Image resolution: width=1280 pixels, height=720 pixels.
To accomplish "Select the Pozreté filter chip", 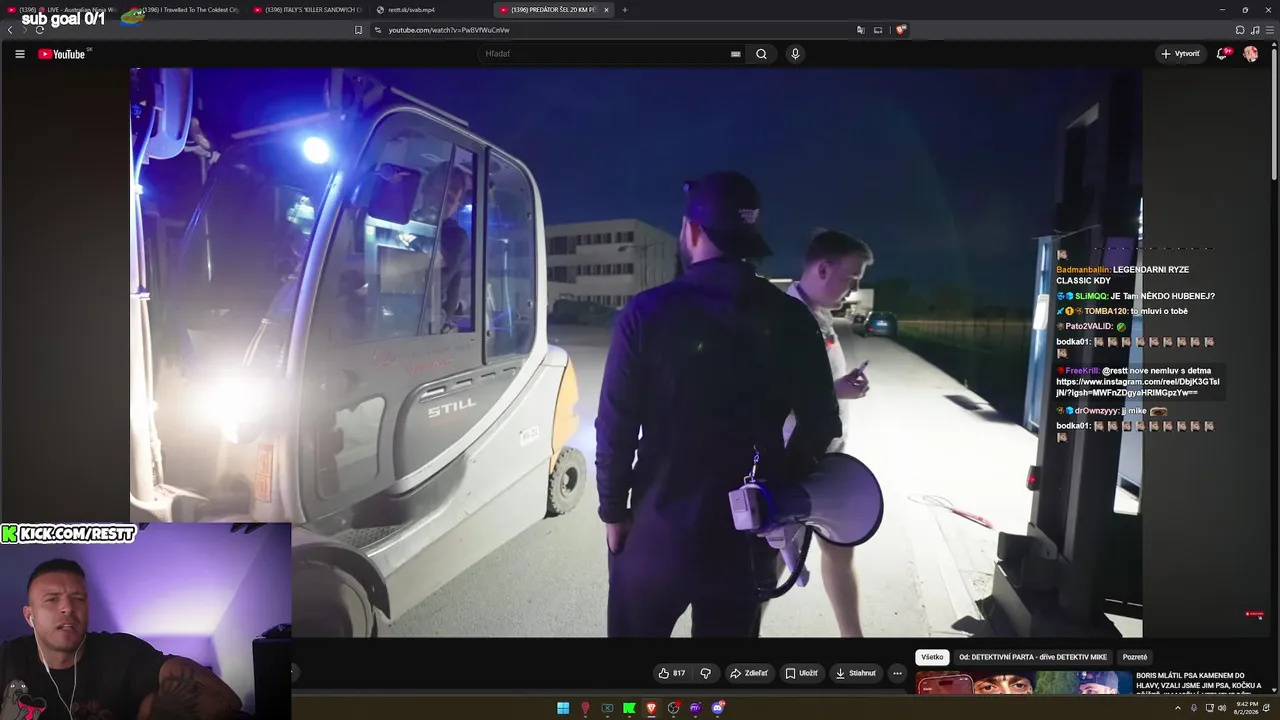I will click(1135, 657).
